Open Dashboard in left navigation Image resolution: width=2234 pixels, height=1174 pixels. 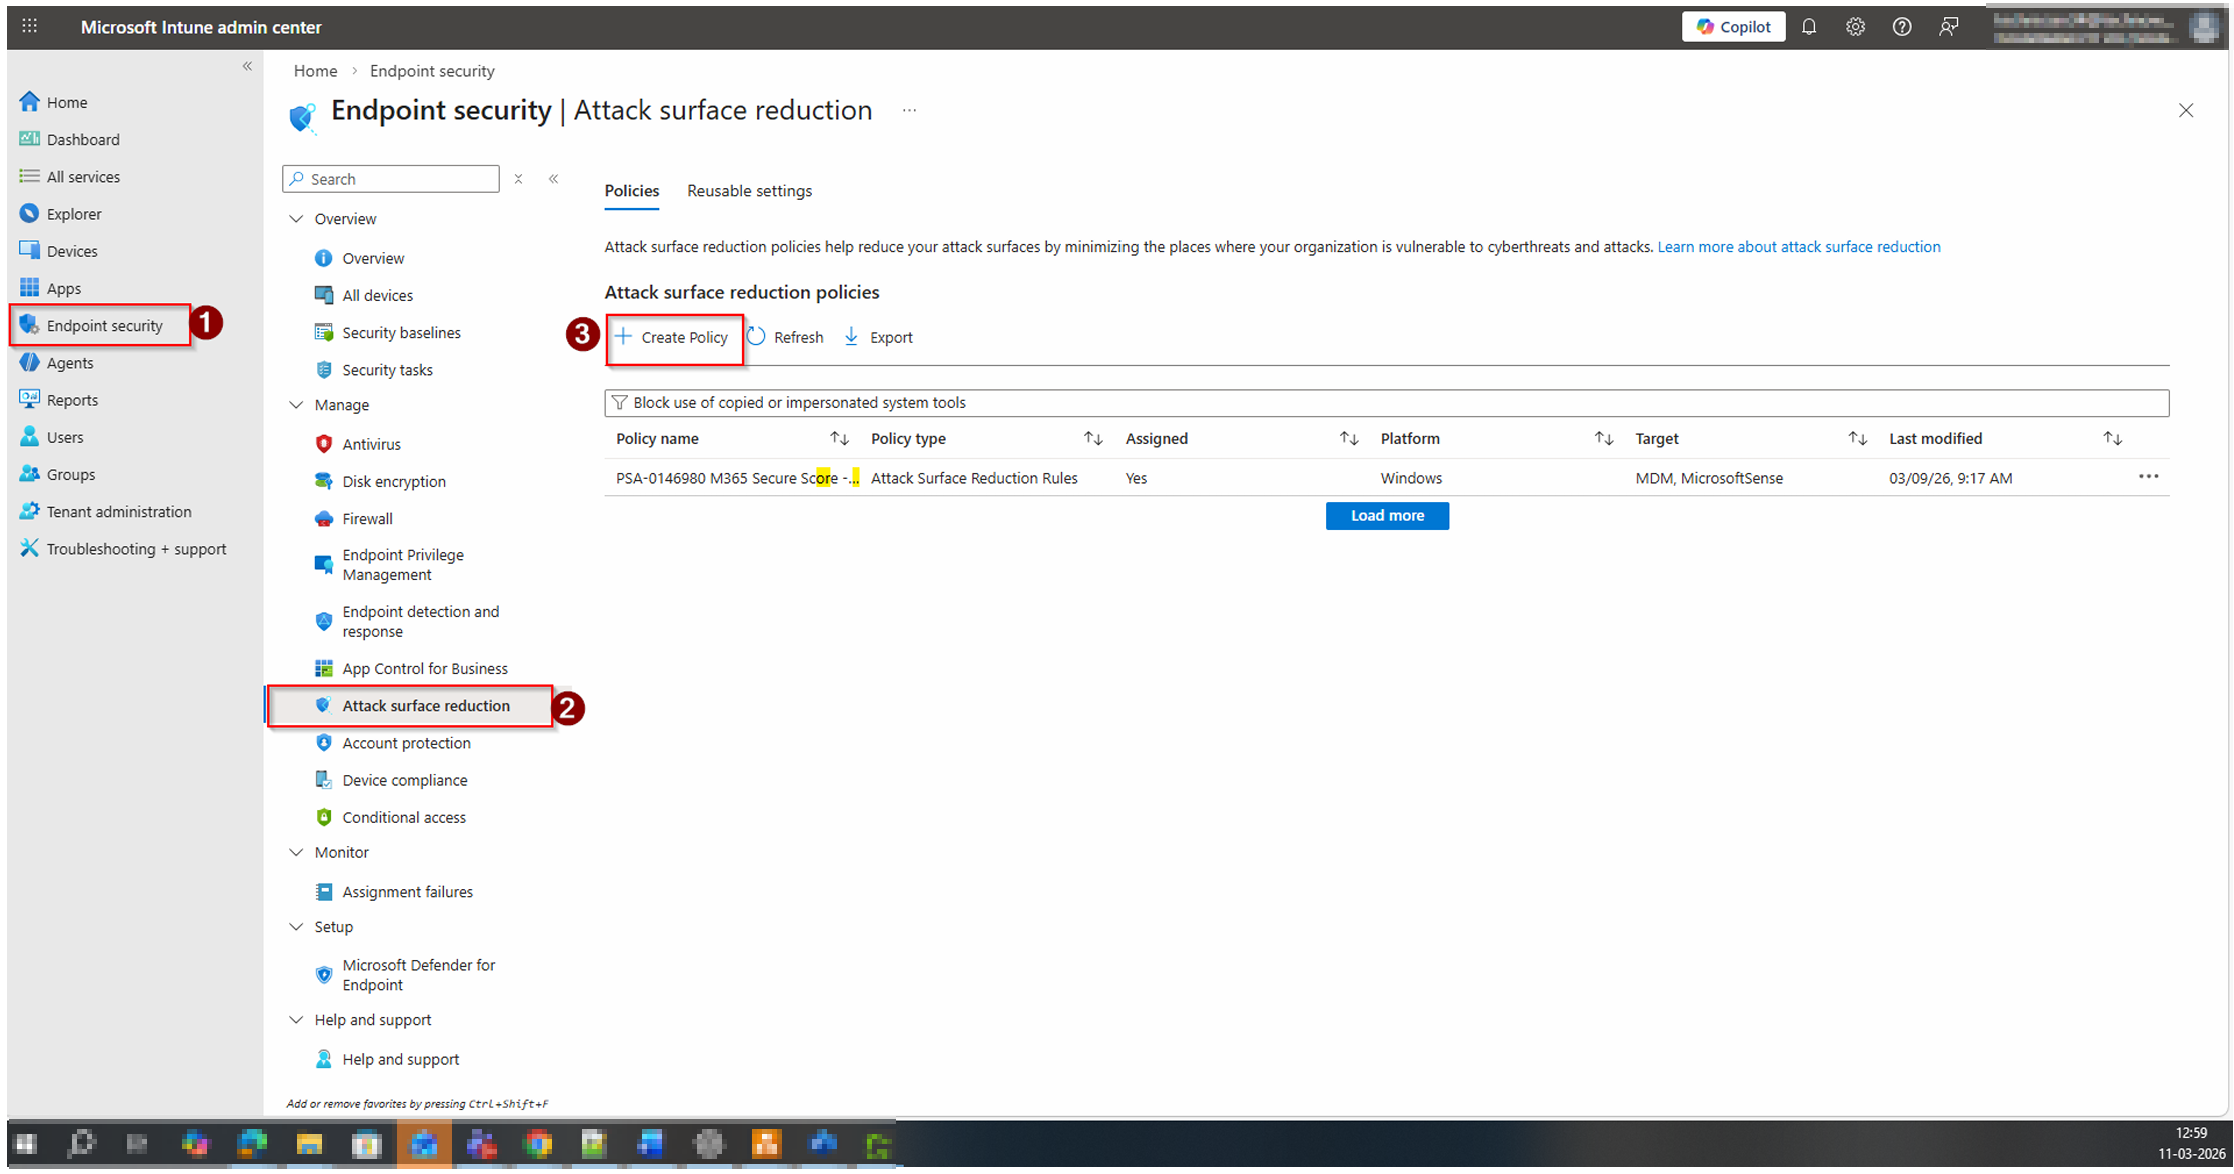(70, 139)
